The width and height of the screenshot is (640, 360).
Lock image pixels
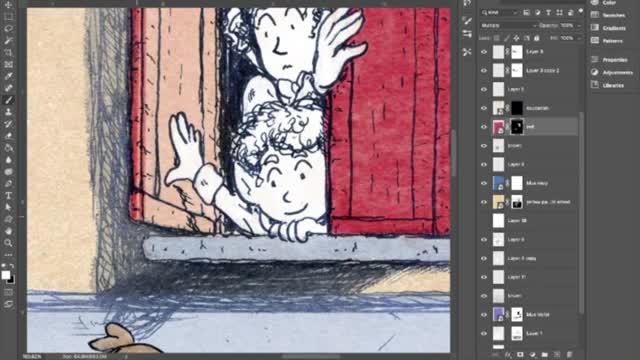(x=507, y=38)
